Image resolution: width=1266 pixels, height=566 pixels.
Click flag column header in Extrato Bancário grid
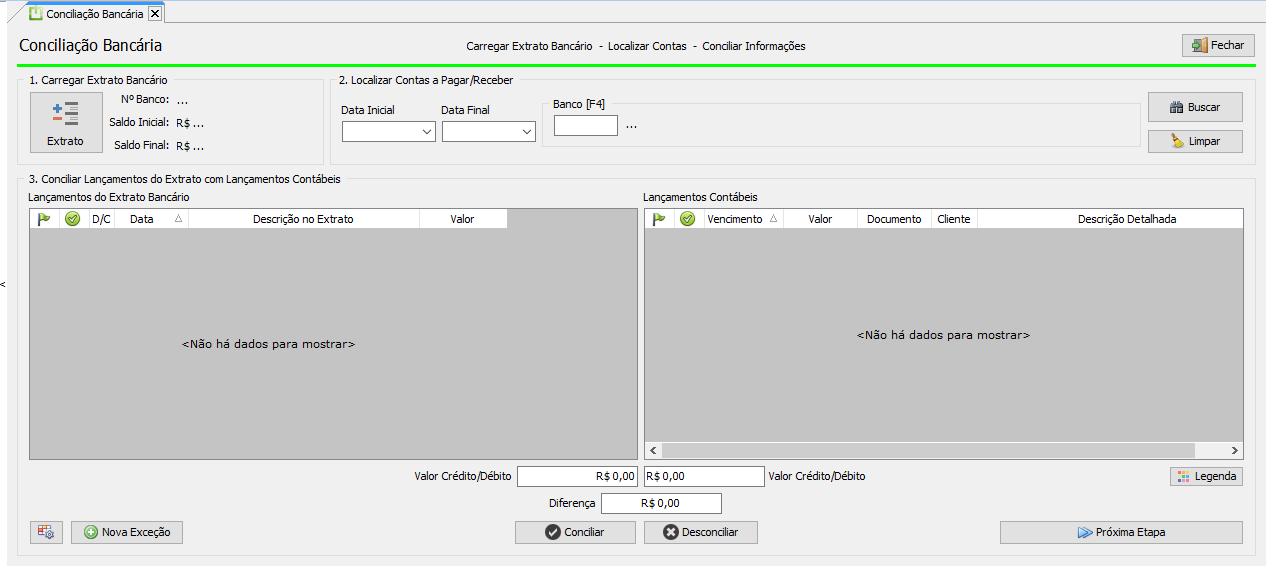[44, 219]
